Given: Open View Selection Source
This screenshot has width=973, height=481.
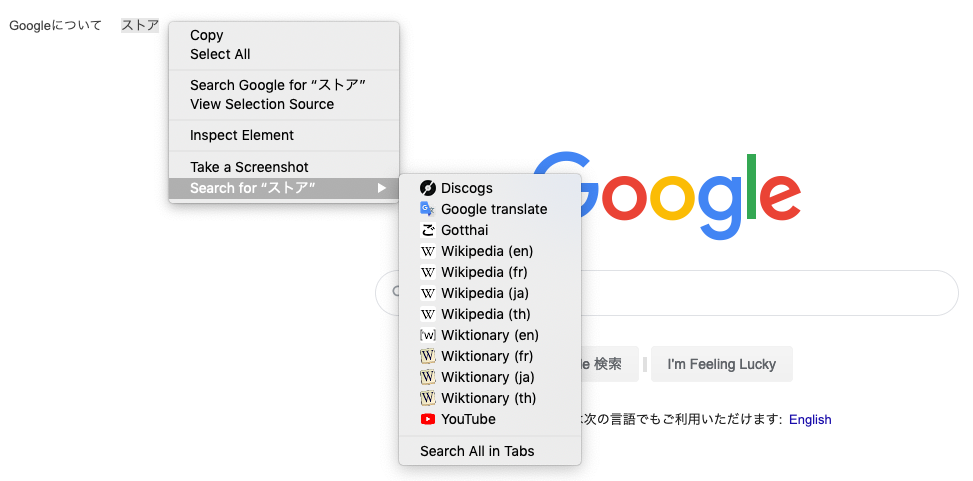Looking at the screenshot, I should (x=262, y=104).
